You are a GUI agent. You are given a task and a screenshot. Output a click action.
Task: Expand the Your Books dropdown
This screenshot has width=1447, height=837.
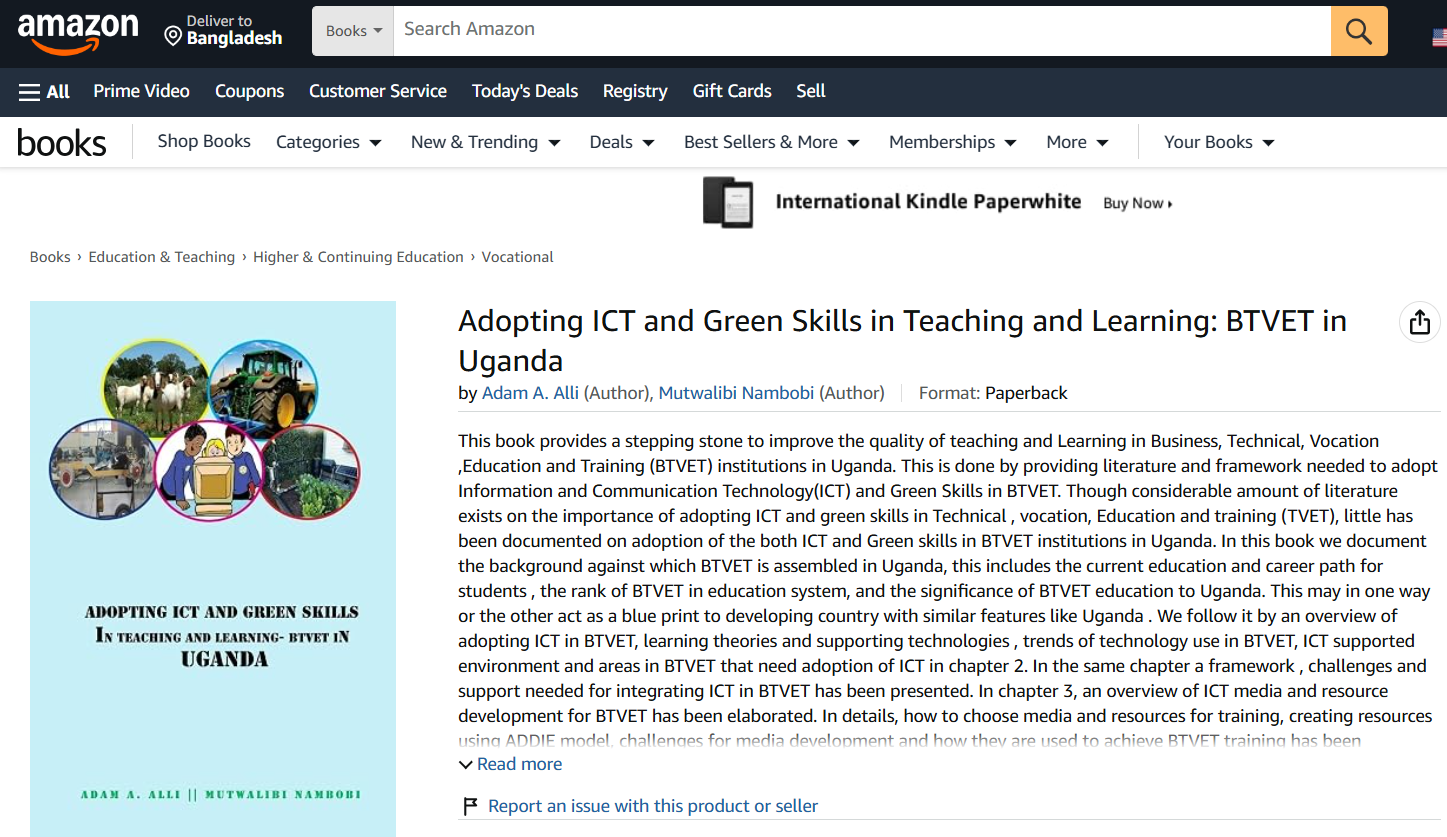(x=1219, y=142)
